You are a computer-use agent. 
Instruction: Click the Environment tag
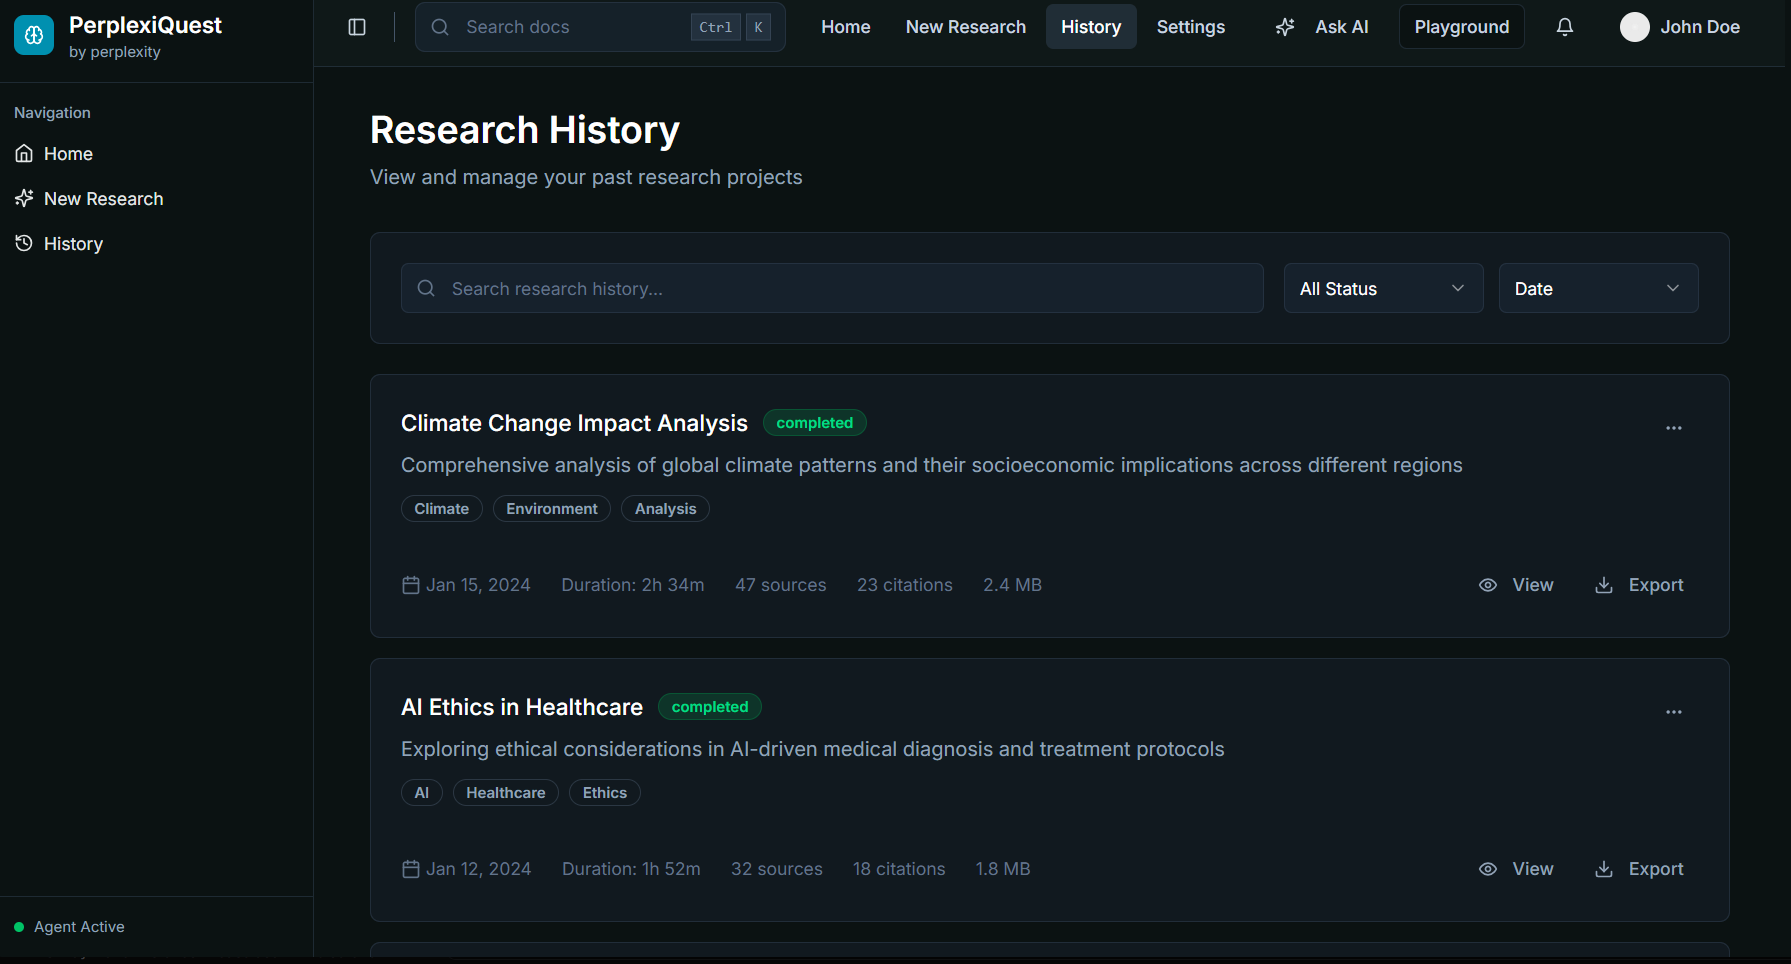click(x=552, y=509)
